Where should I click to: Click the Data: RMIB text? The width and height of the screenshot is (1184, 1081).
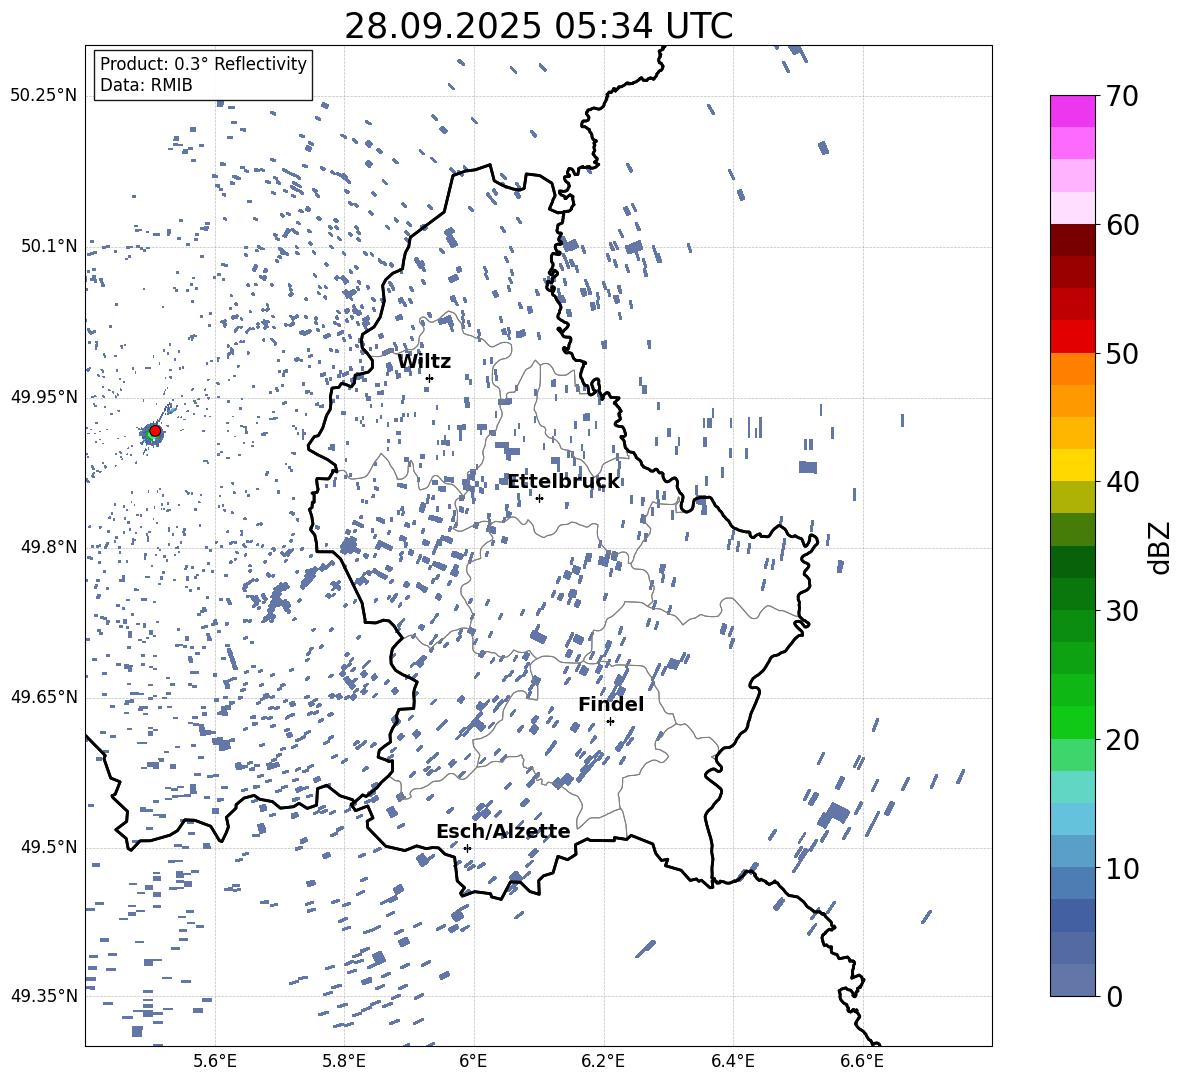(x=146, y=85)
